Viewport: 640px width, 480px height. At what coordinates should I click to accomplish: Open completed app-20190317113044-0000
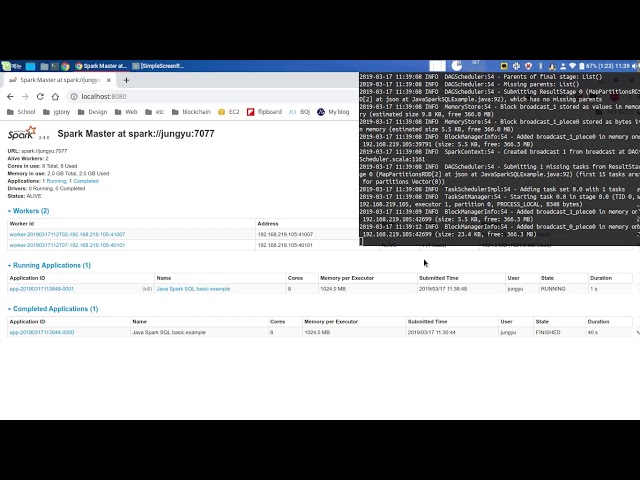coord(42,333)
